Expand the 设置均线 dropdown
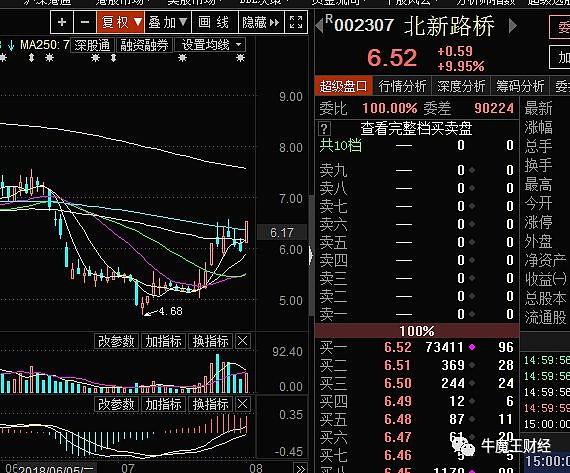This screenshot has height=473, width=570. point(211,45)
